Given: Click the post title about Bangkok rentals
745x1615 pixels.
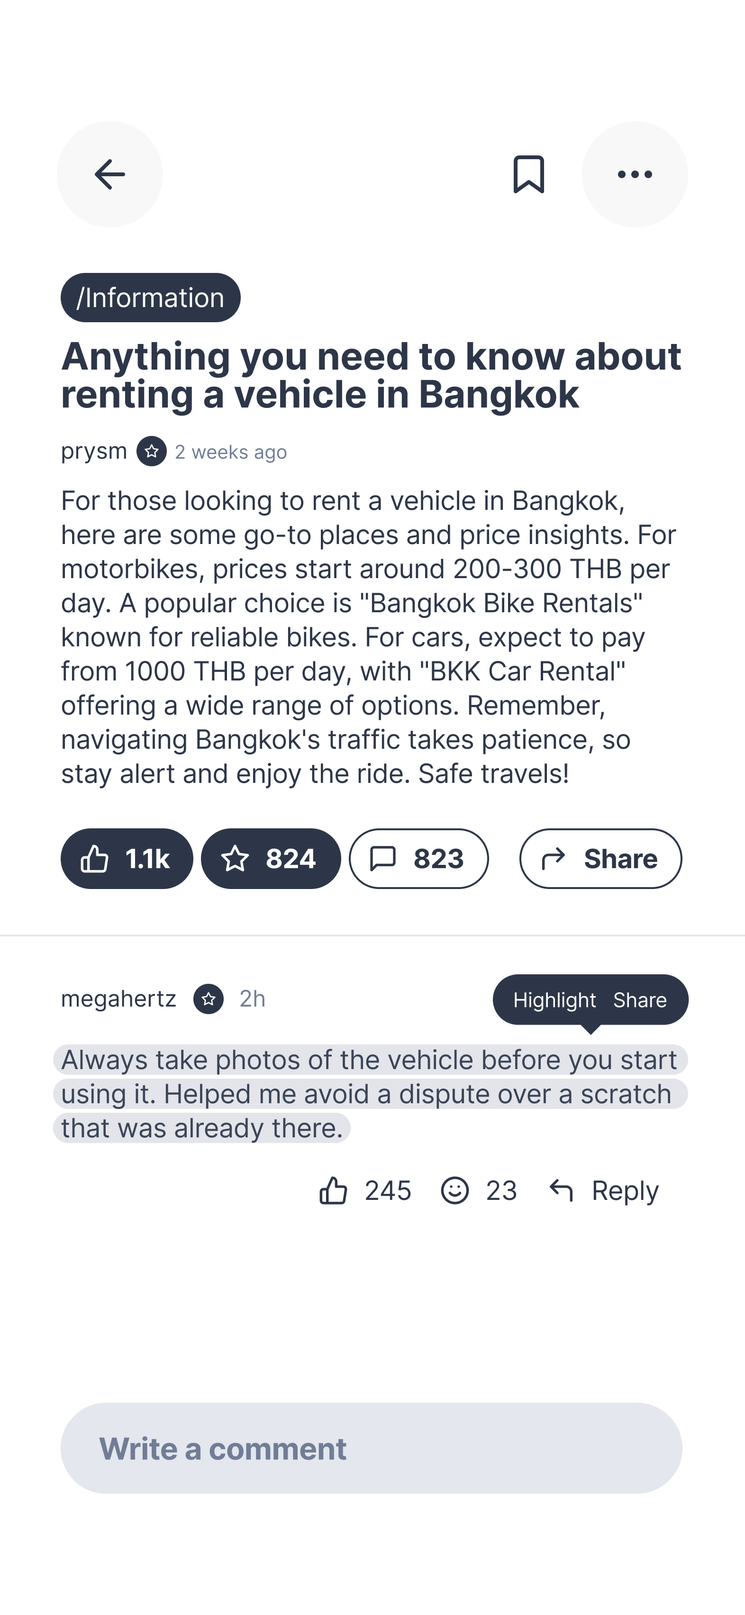Looking at the screenshot, I should (371, 375).
